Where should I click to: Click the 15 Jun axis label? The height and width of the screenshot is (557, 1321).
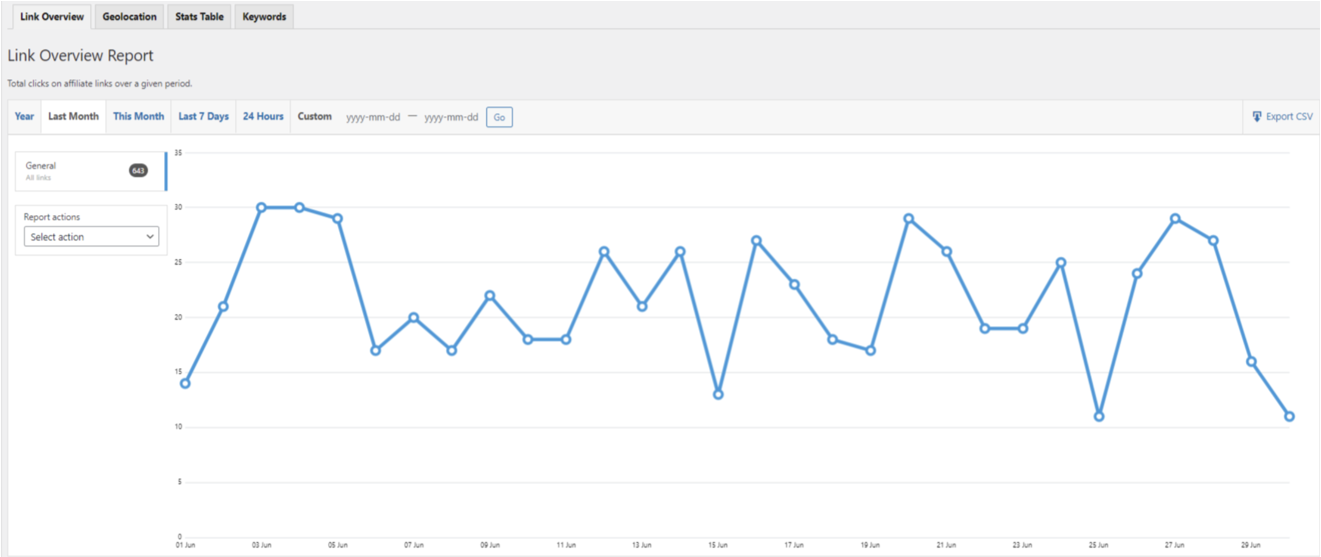pos(718,545)
